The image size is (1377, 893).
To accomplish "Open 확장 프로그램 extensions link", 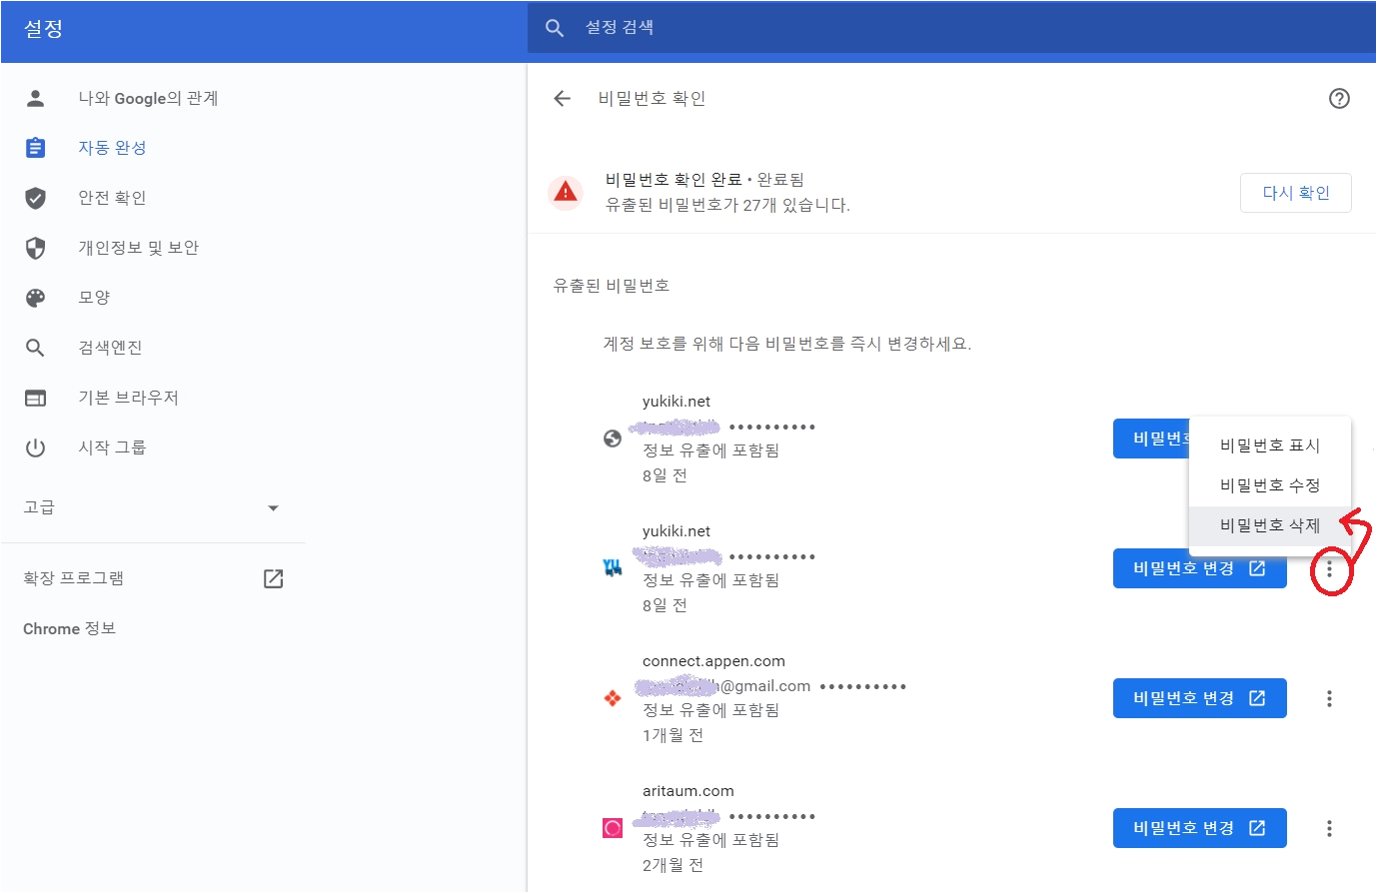I will (73, 578).
